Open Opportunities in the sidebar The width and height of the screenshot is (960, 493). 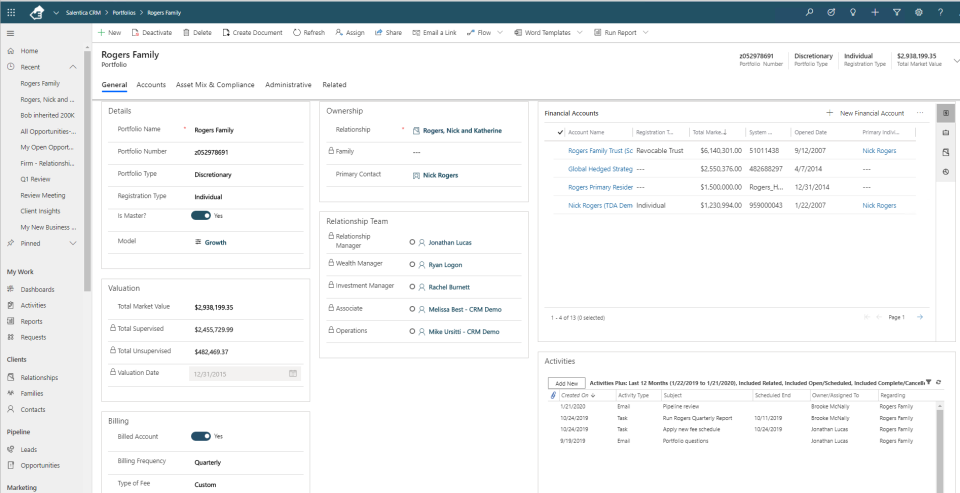pos(40,465)
